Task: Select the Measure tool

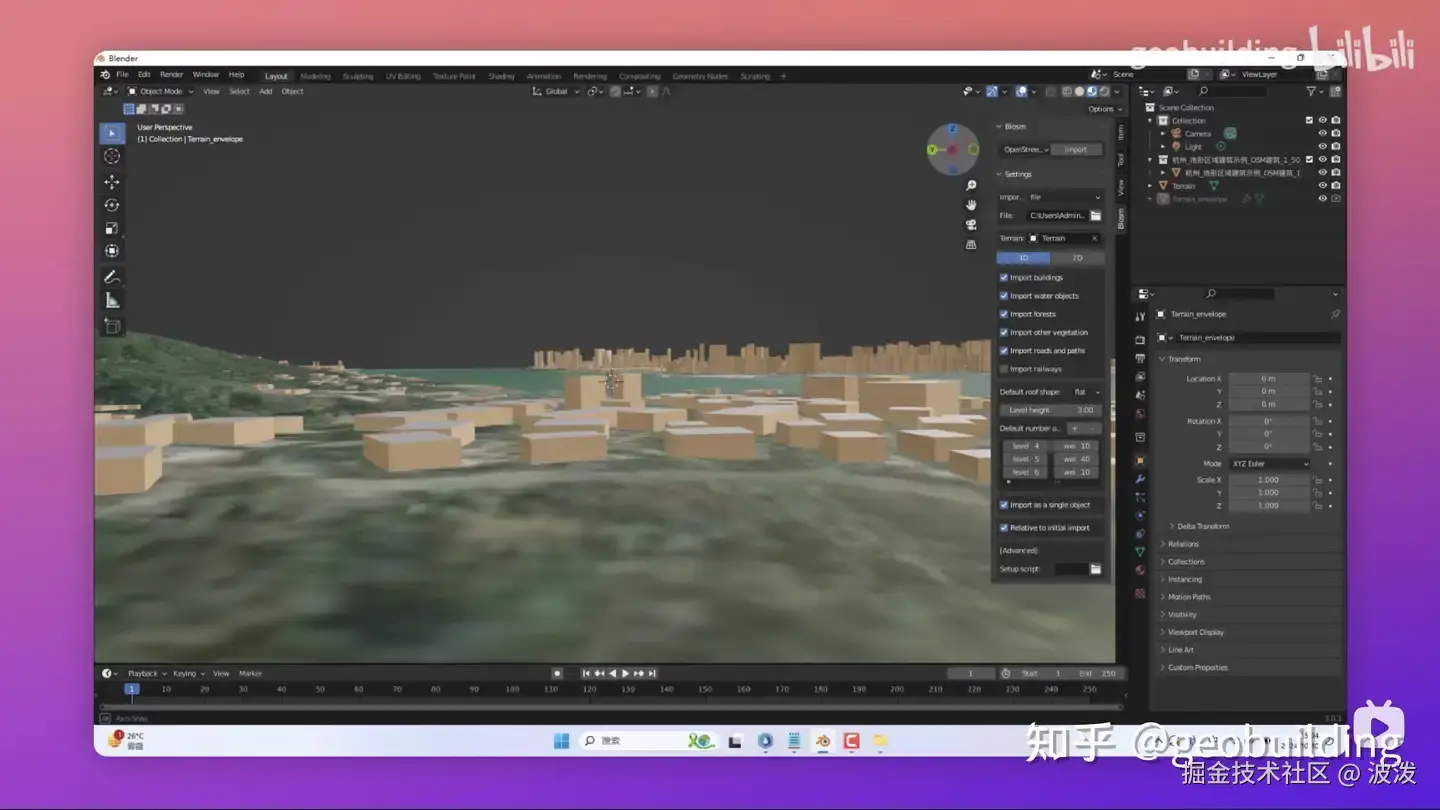Action: coord(112,301)
